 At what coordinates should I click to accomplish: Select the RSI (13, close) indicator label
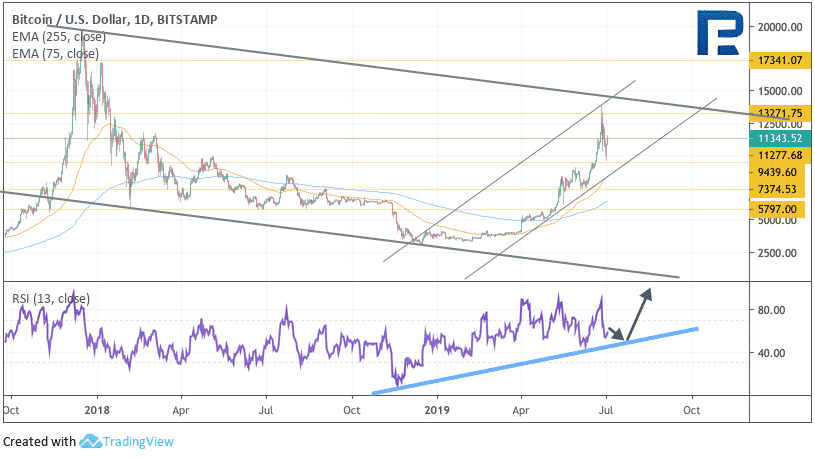(x=51, y=299)
